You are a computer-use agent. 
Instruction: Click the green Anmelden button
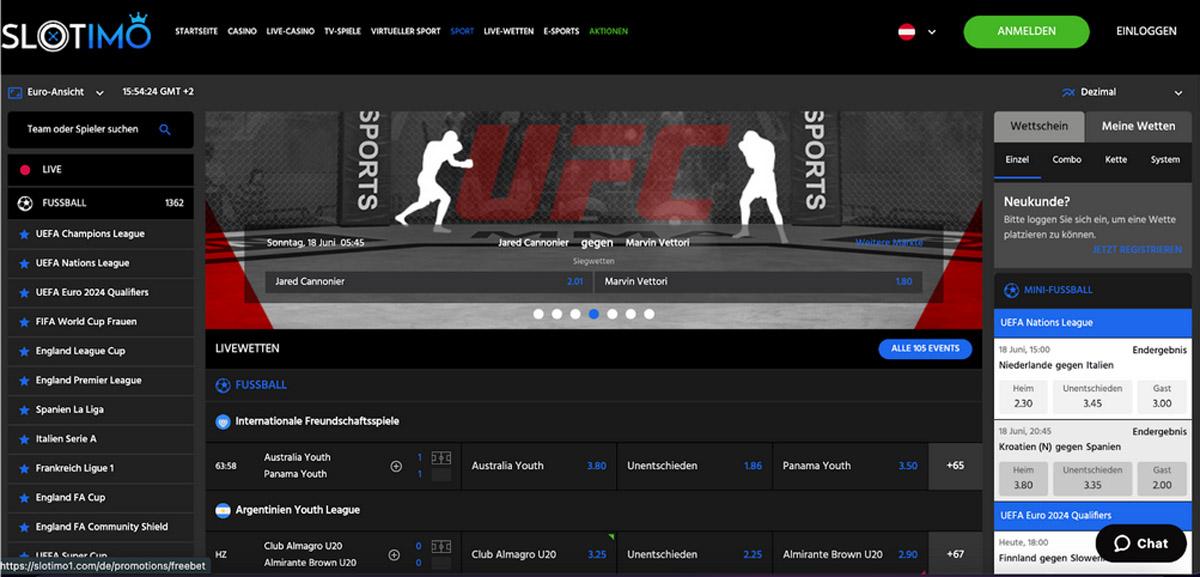(x=1026, y=31)
